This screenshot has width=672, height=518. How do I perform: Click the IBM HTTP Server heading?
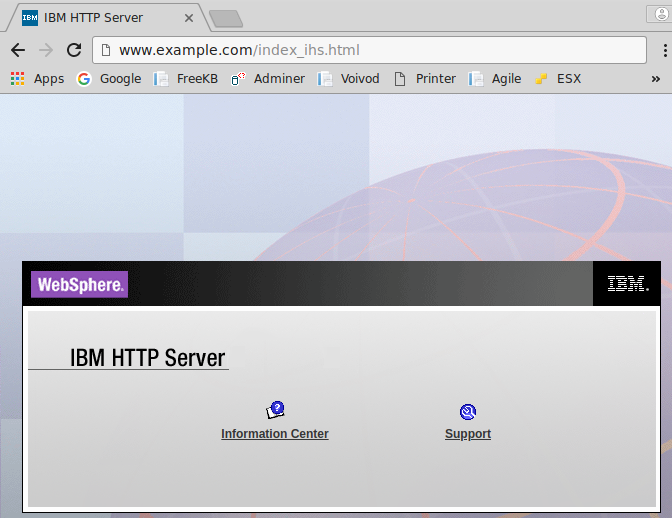pyautogui.click(x=147, y=358)
